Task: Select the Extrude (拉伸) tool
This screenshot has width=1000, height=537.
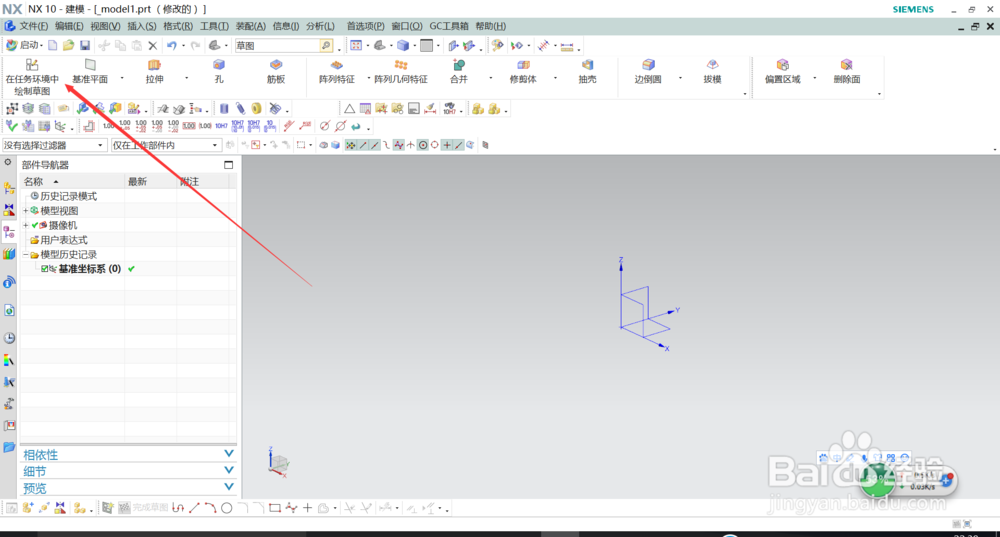Action: [154, 71]
